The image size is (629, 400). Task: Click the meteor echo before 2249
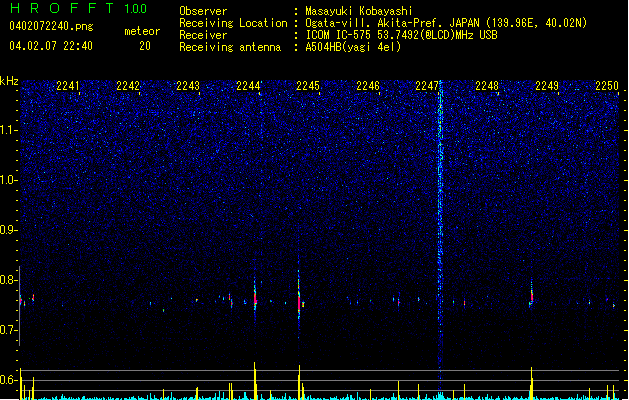coord(532,295)
